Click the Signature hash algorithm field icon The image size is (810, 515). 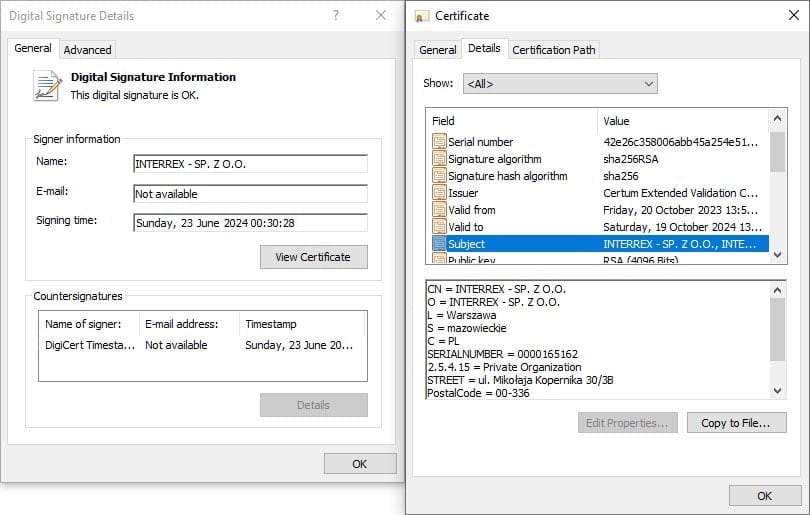tap(439, 176)
